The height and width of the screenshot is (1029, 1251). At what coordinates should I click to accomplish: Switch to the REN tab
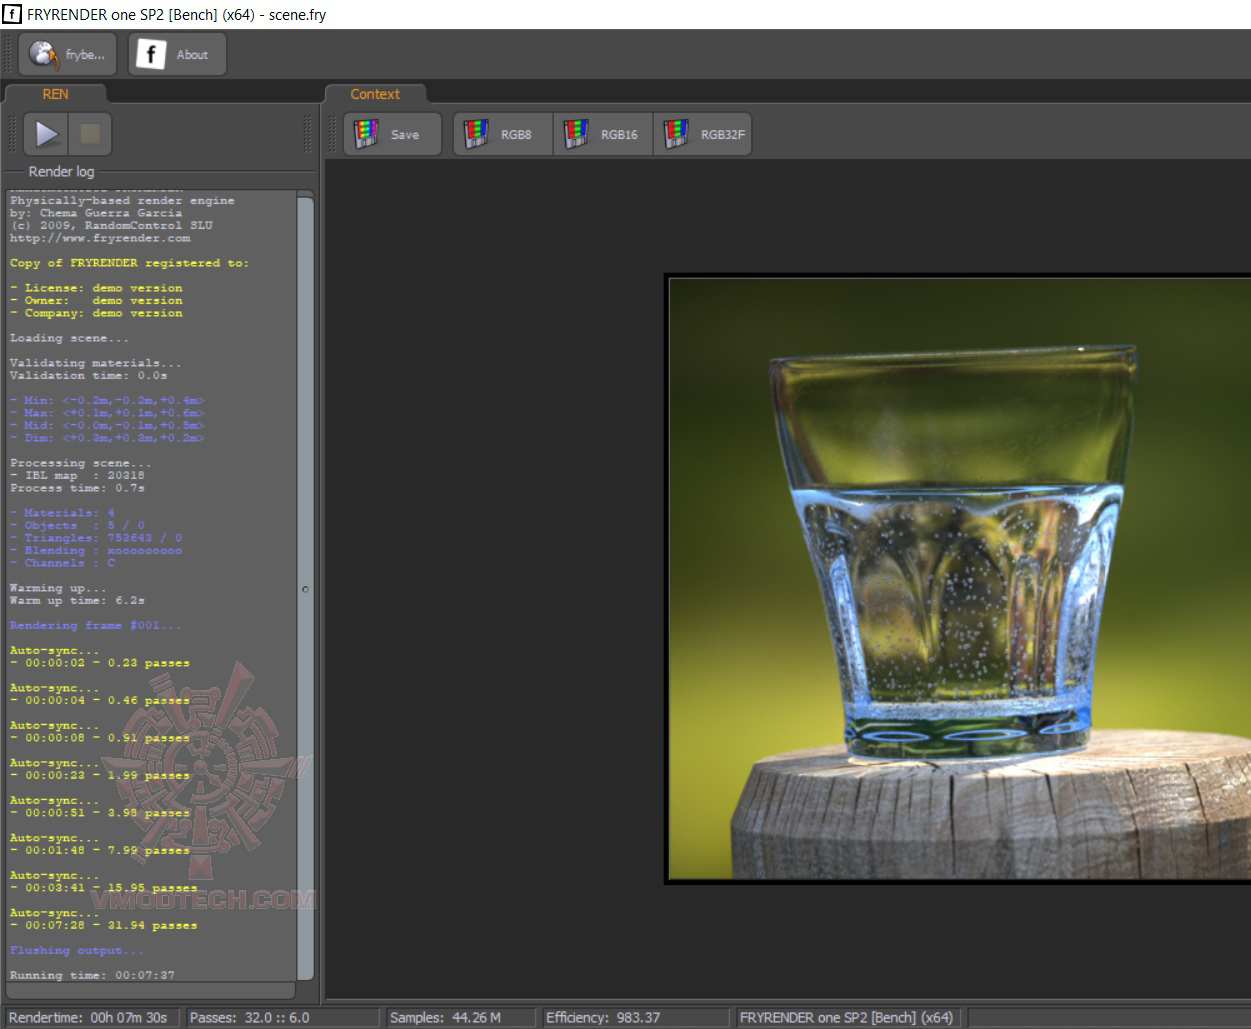(x=55, y=94)
